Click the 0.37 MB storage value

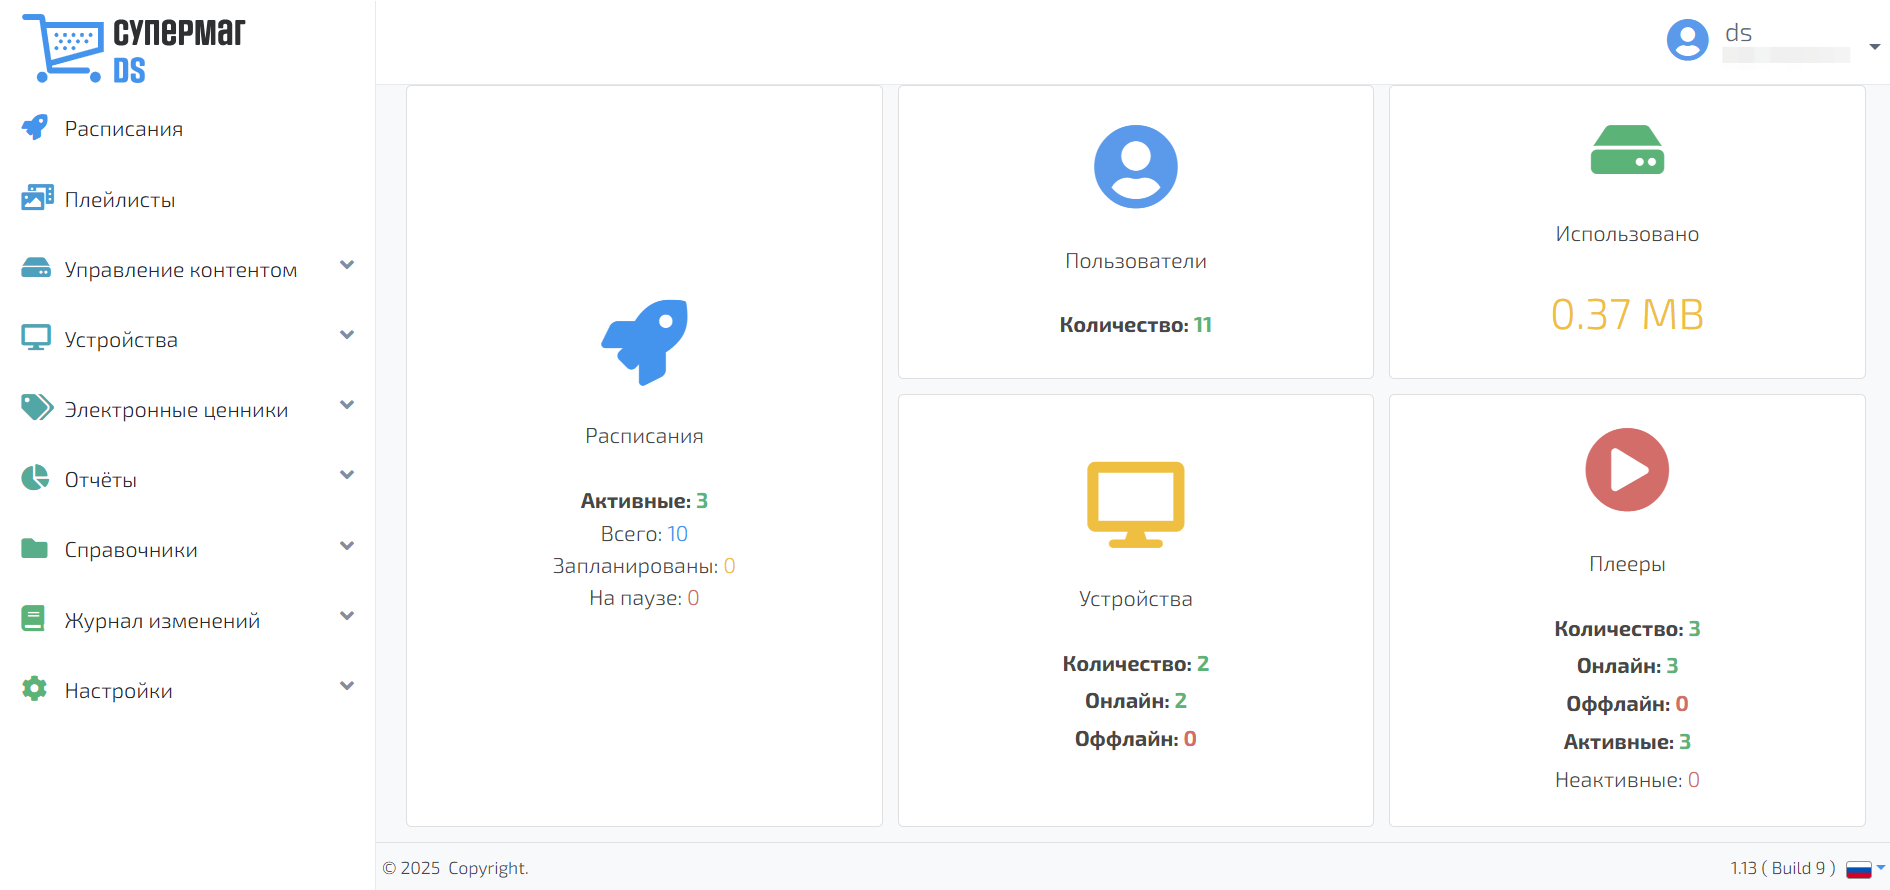(1627, 314)
